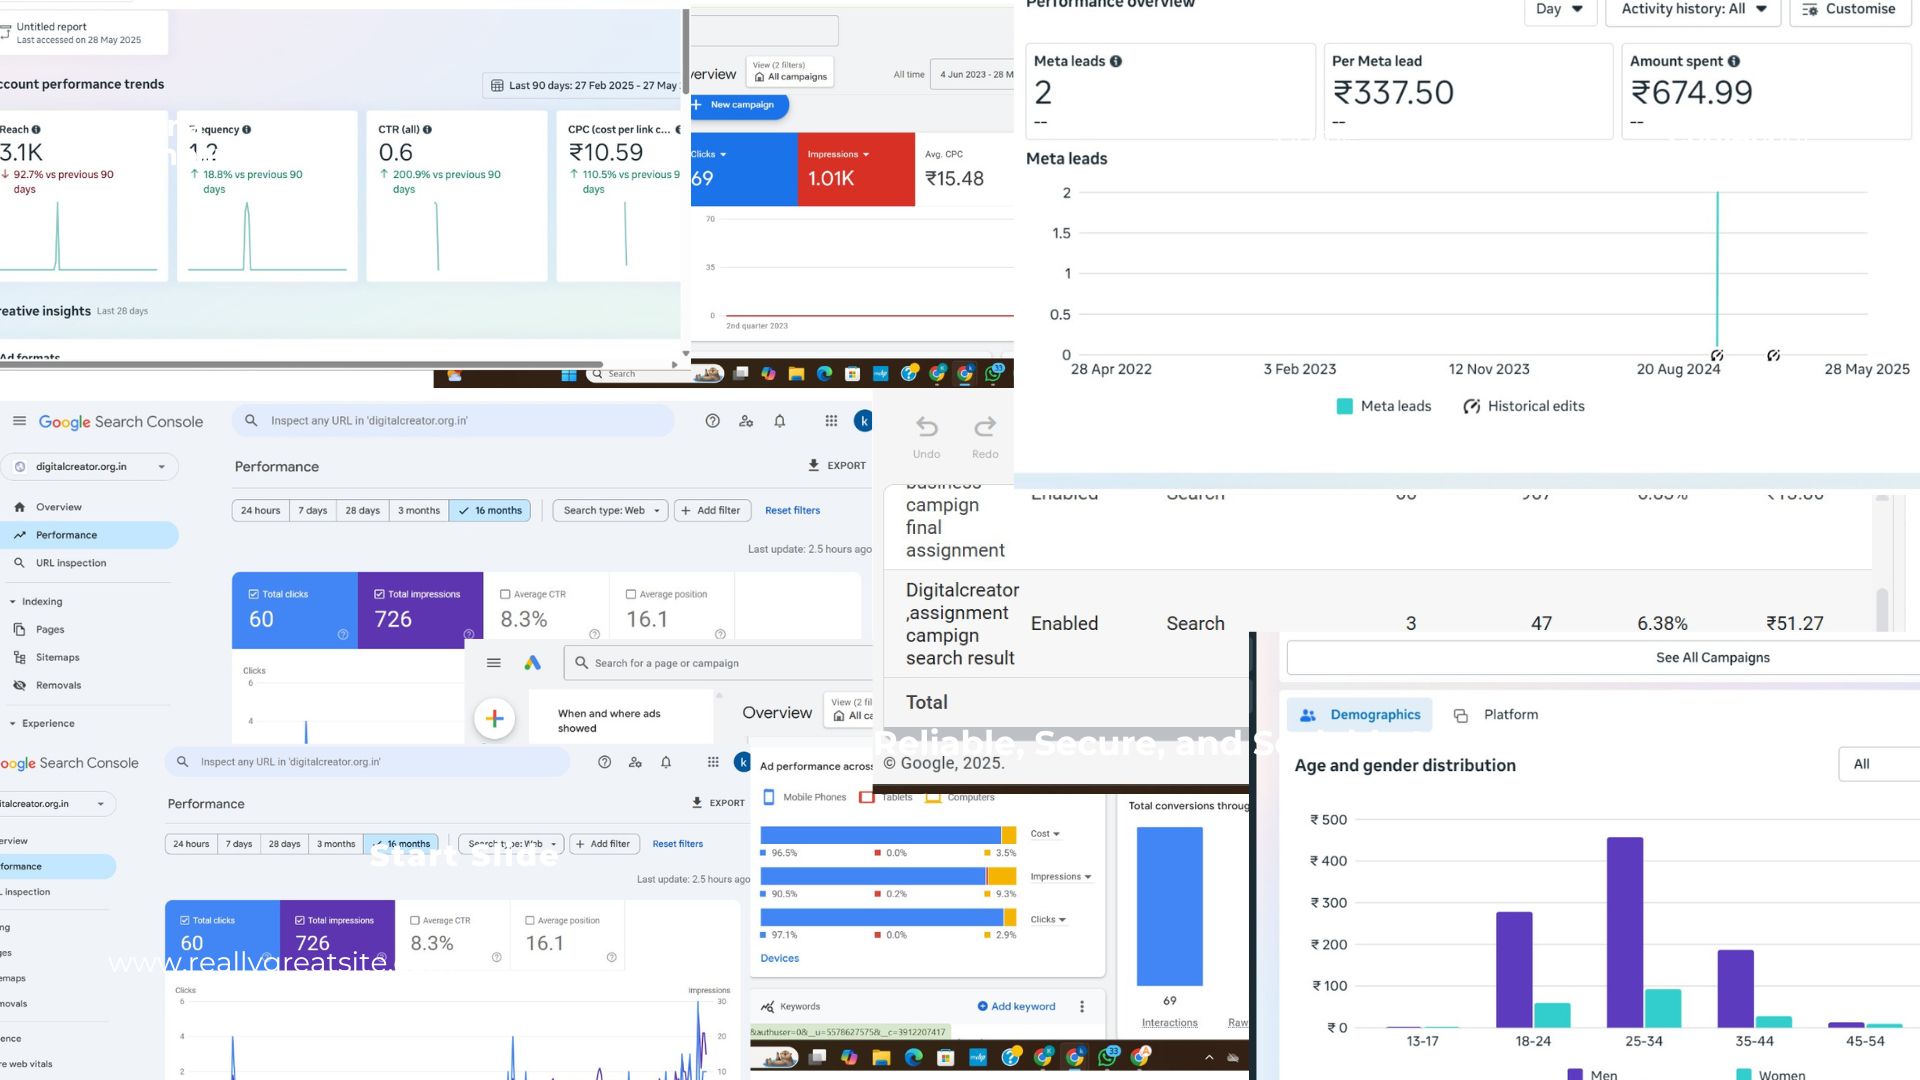The height and width of the screenshot is (1080, 1920).
Task: Open URL inspection in Search Console sidebar
Action: tap(71, 563)
